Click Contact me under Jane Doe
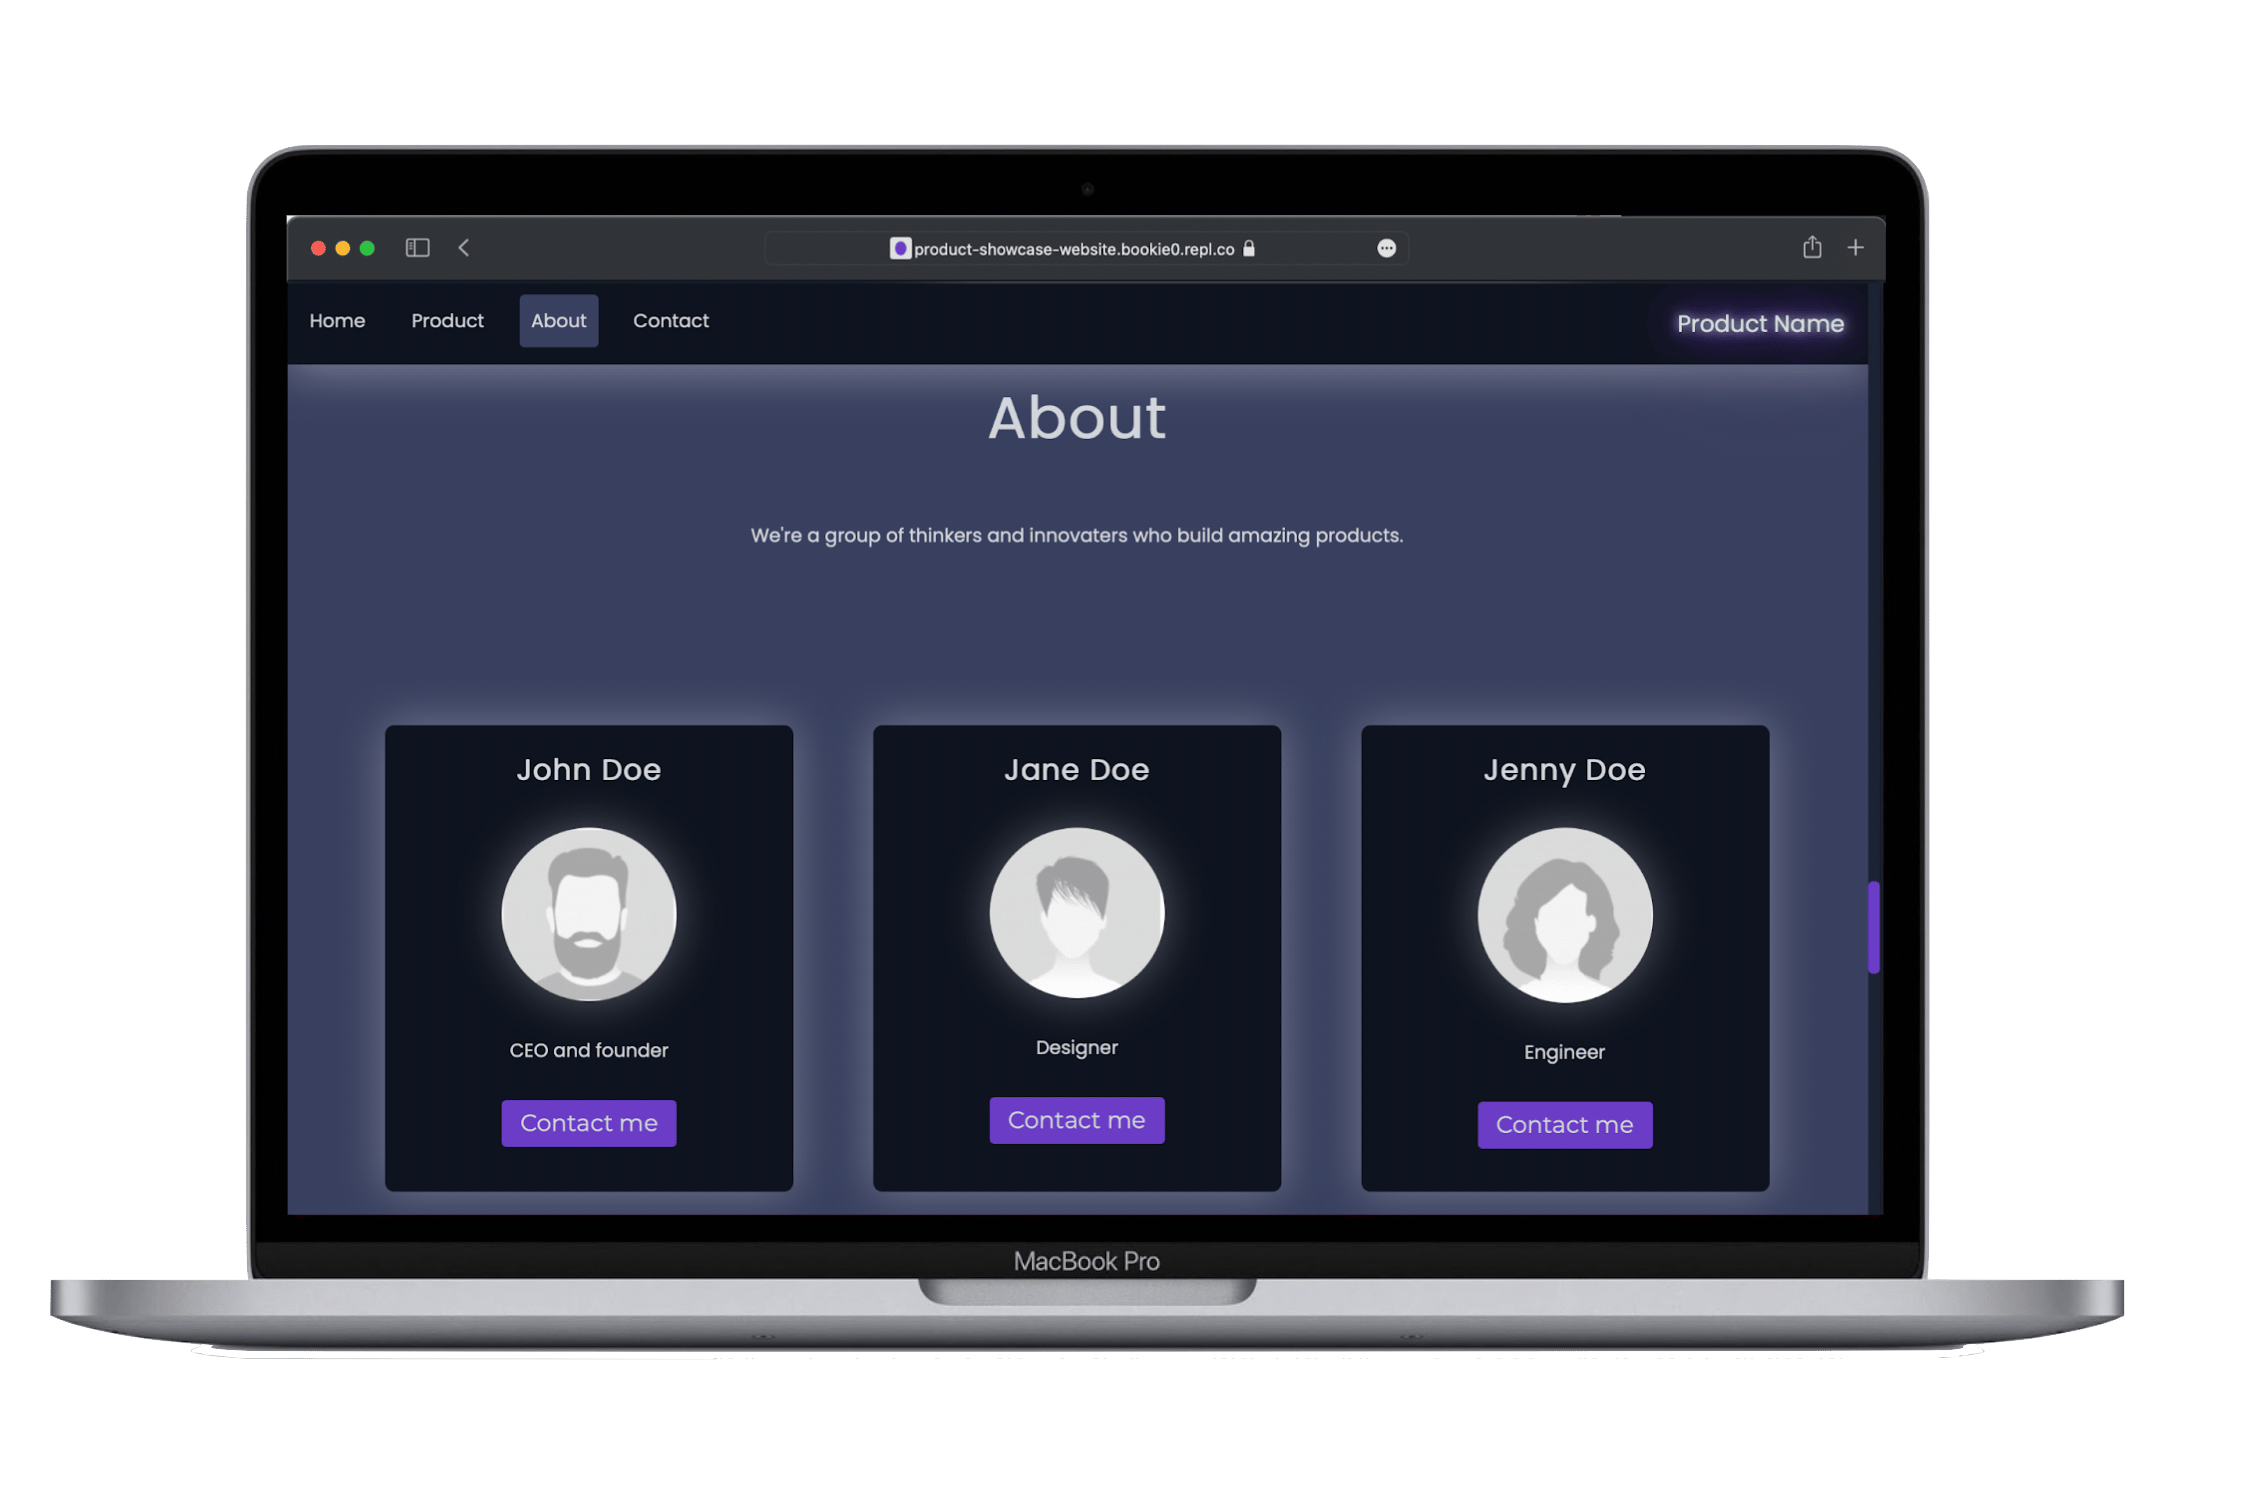 pyautogui.click(x=1076, y=1120)
